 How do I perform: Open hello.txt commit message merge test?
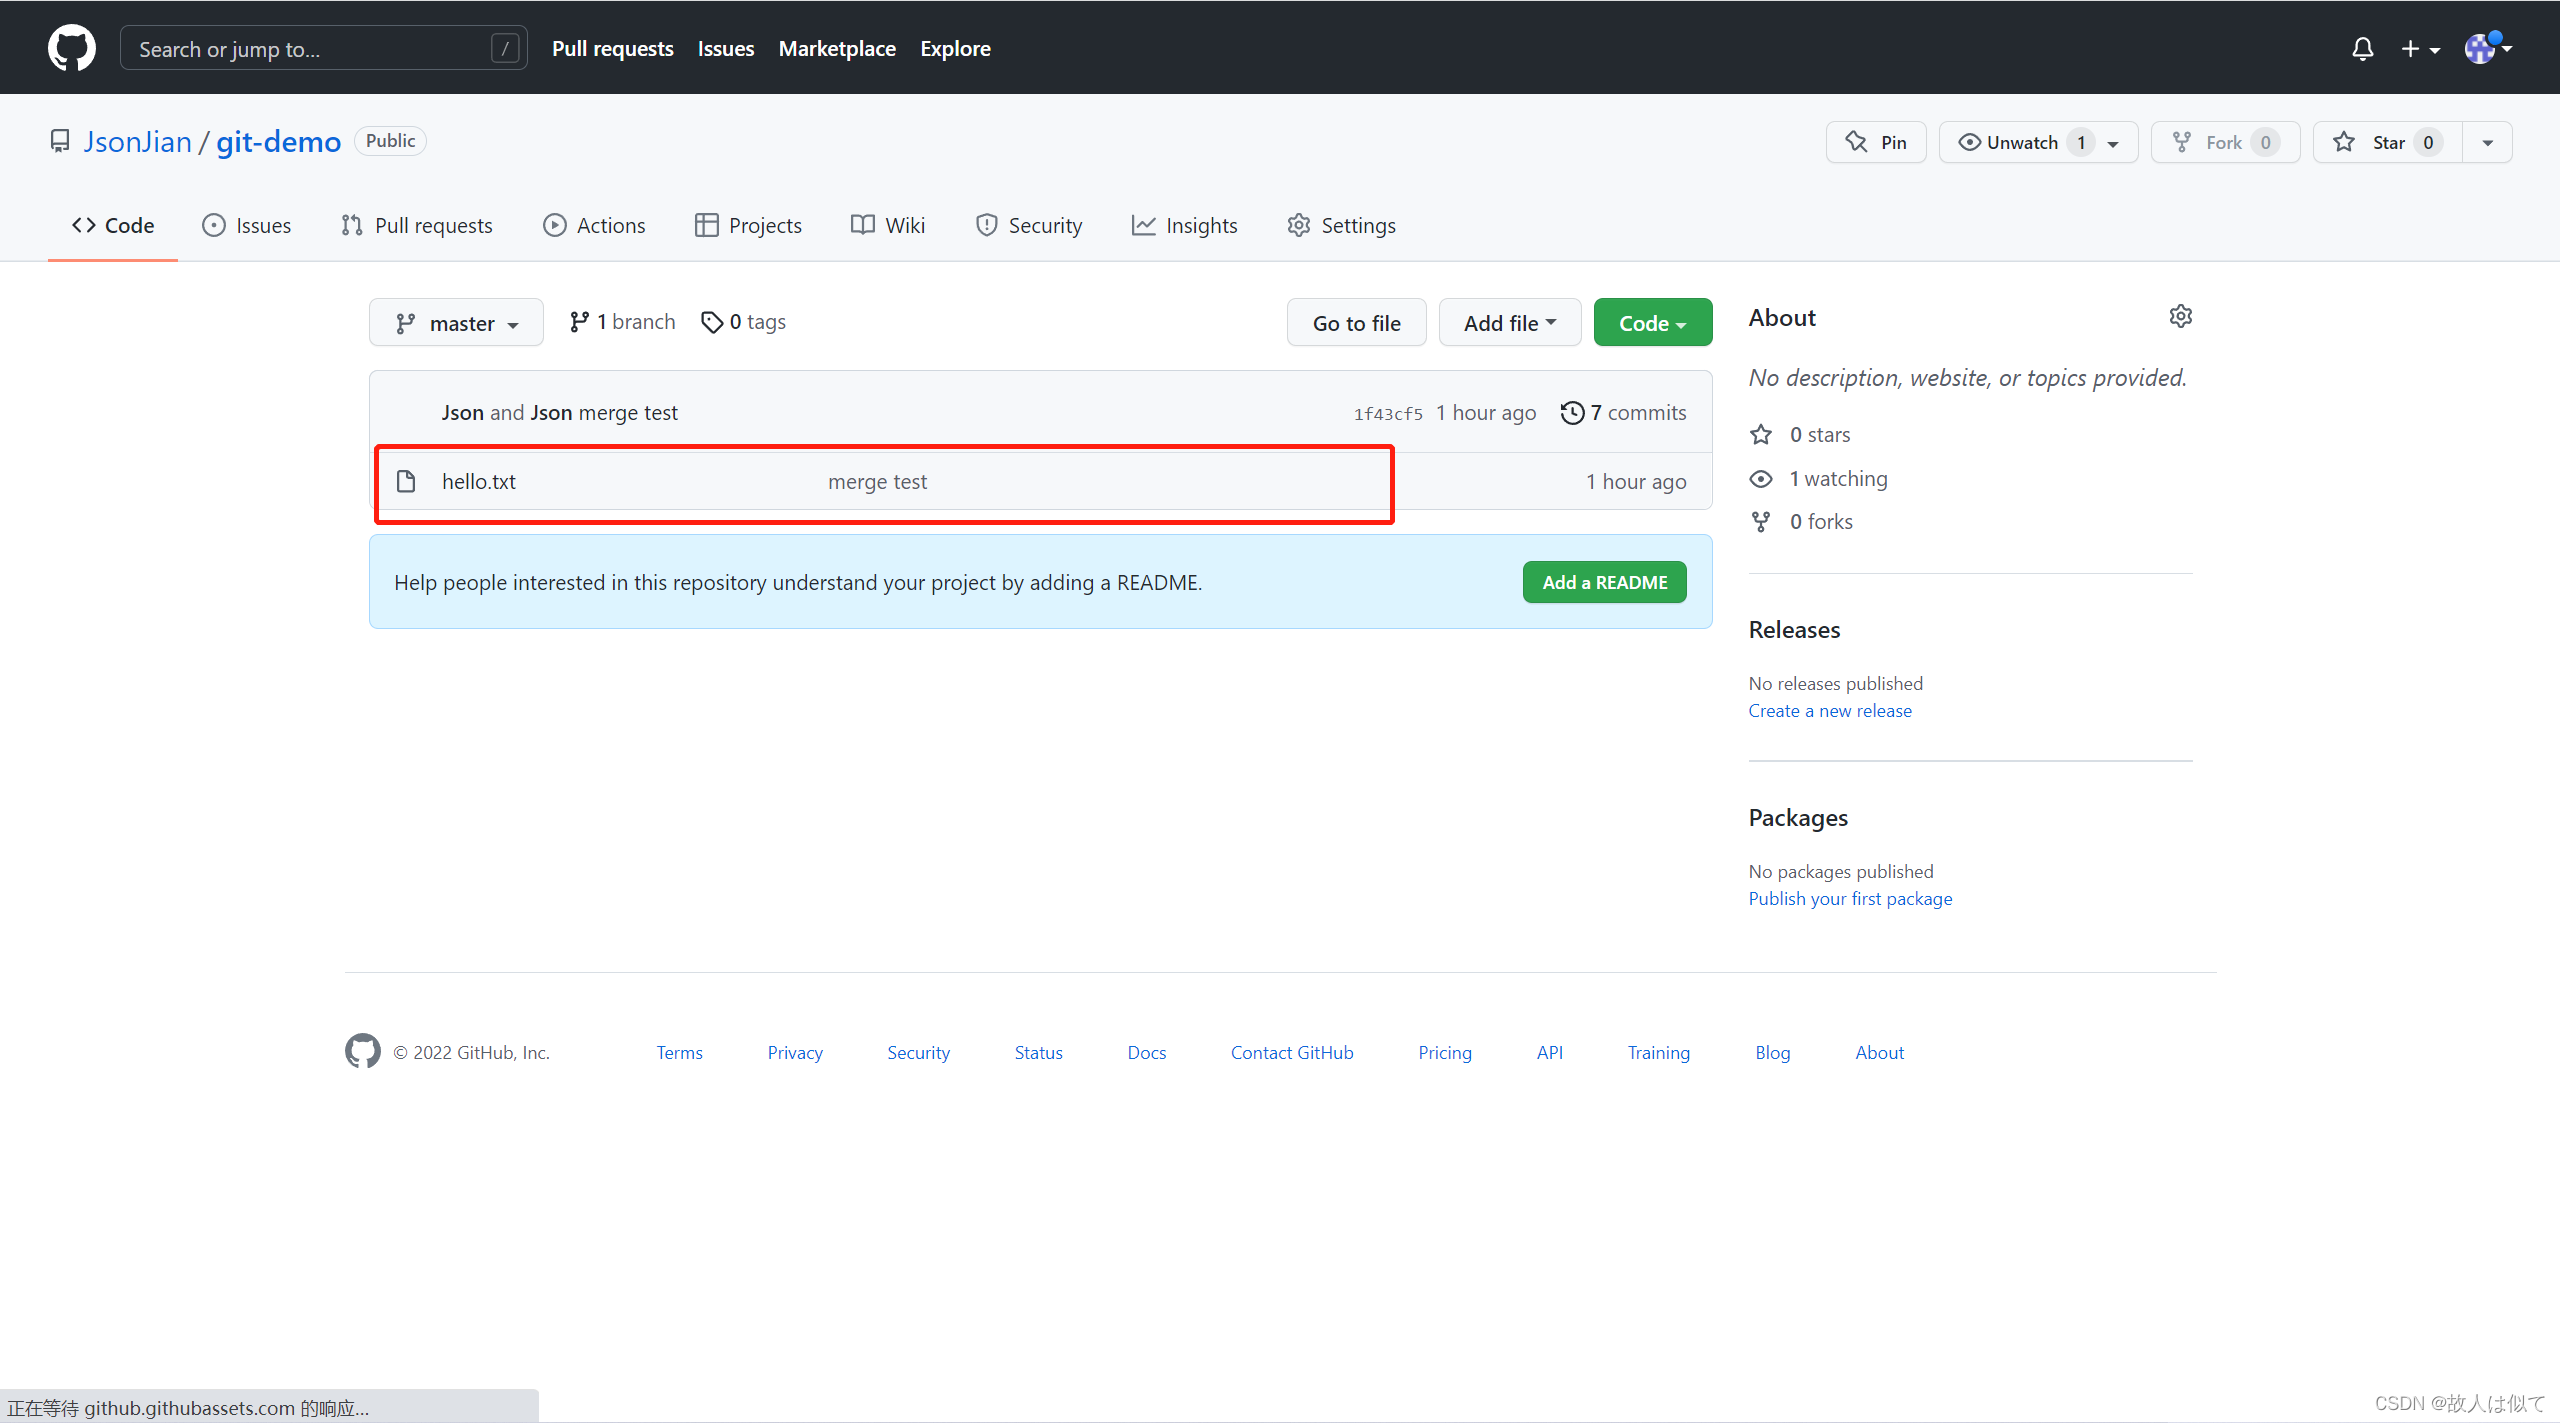tap(877, 481)
